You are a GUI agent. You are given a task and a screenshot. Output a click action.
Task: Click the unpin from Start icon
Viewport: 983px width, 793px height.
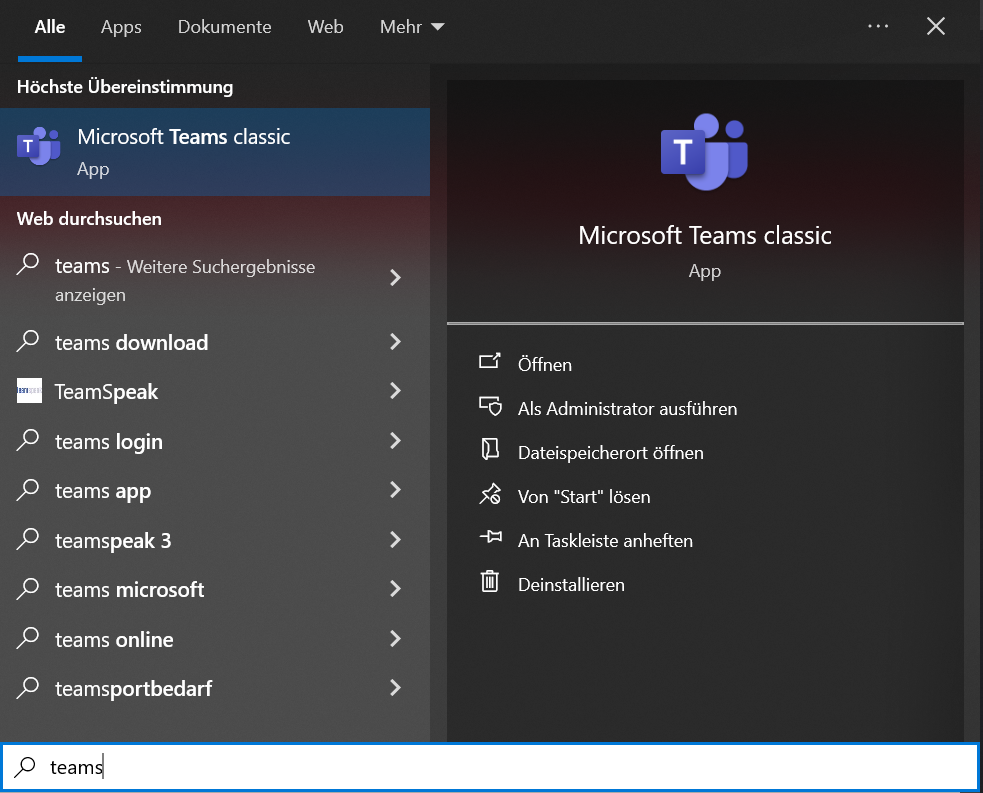pos(490,494)
